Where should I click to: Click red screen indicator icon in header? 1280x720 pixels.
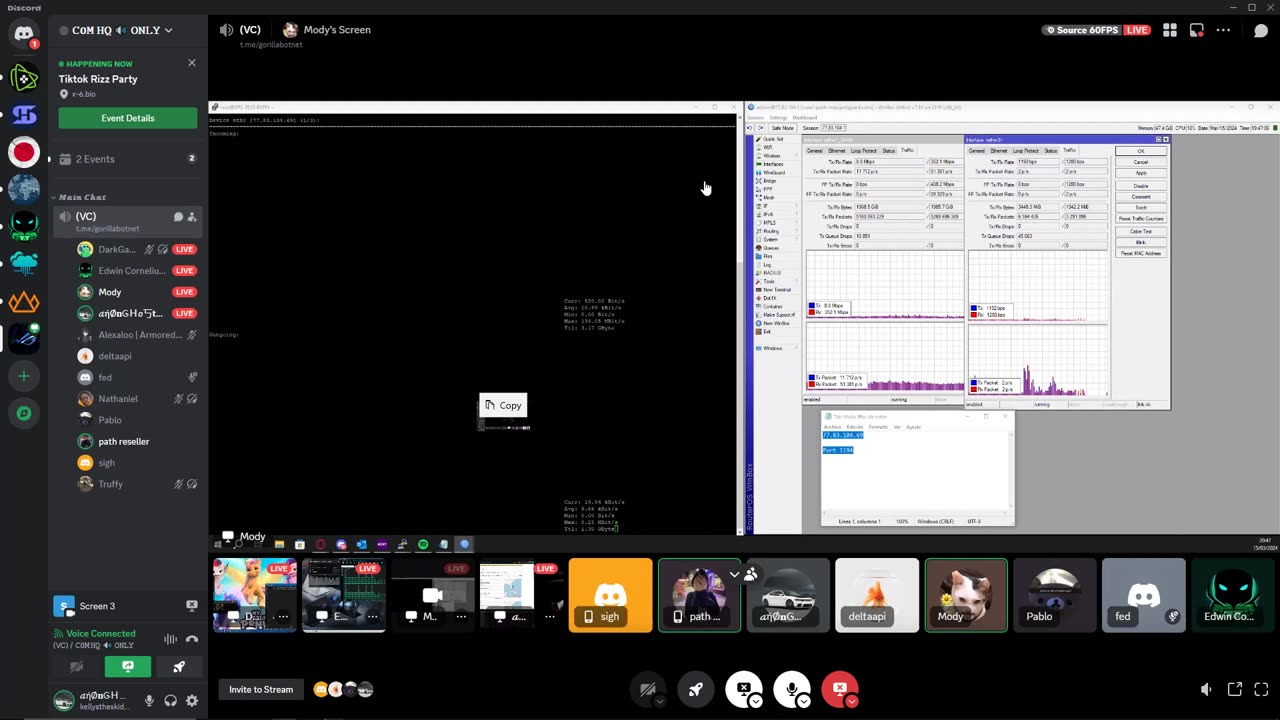pos(1196,30)
